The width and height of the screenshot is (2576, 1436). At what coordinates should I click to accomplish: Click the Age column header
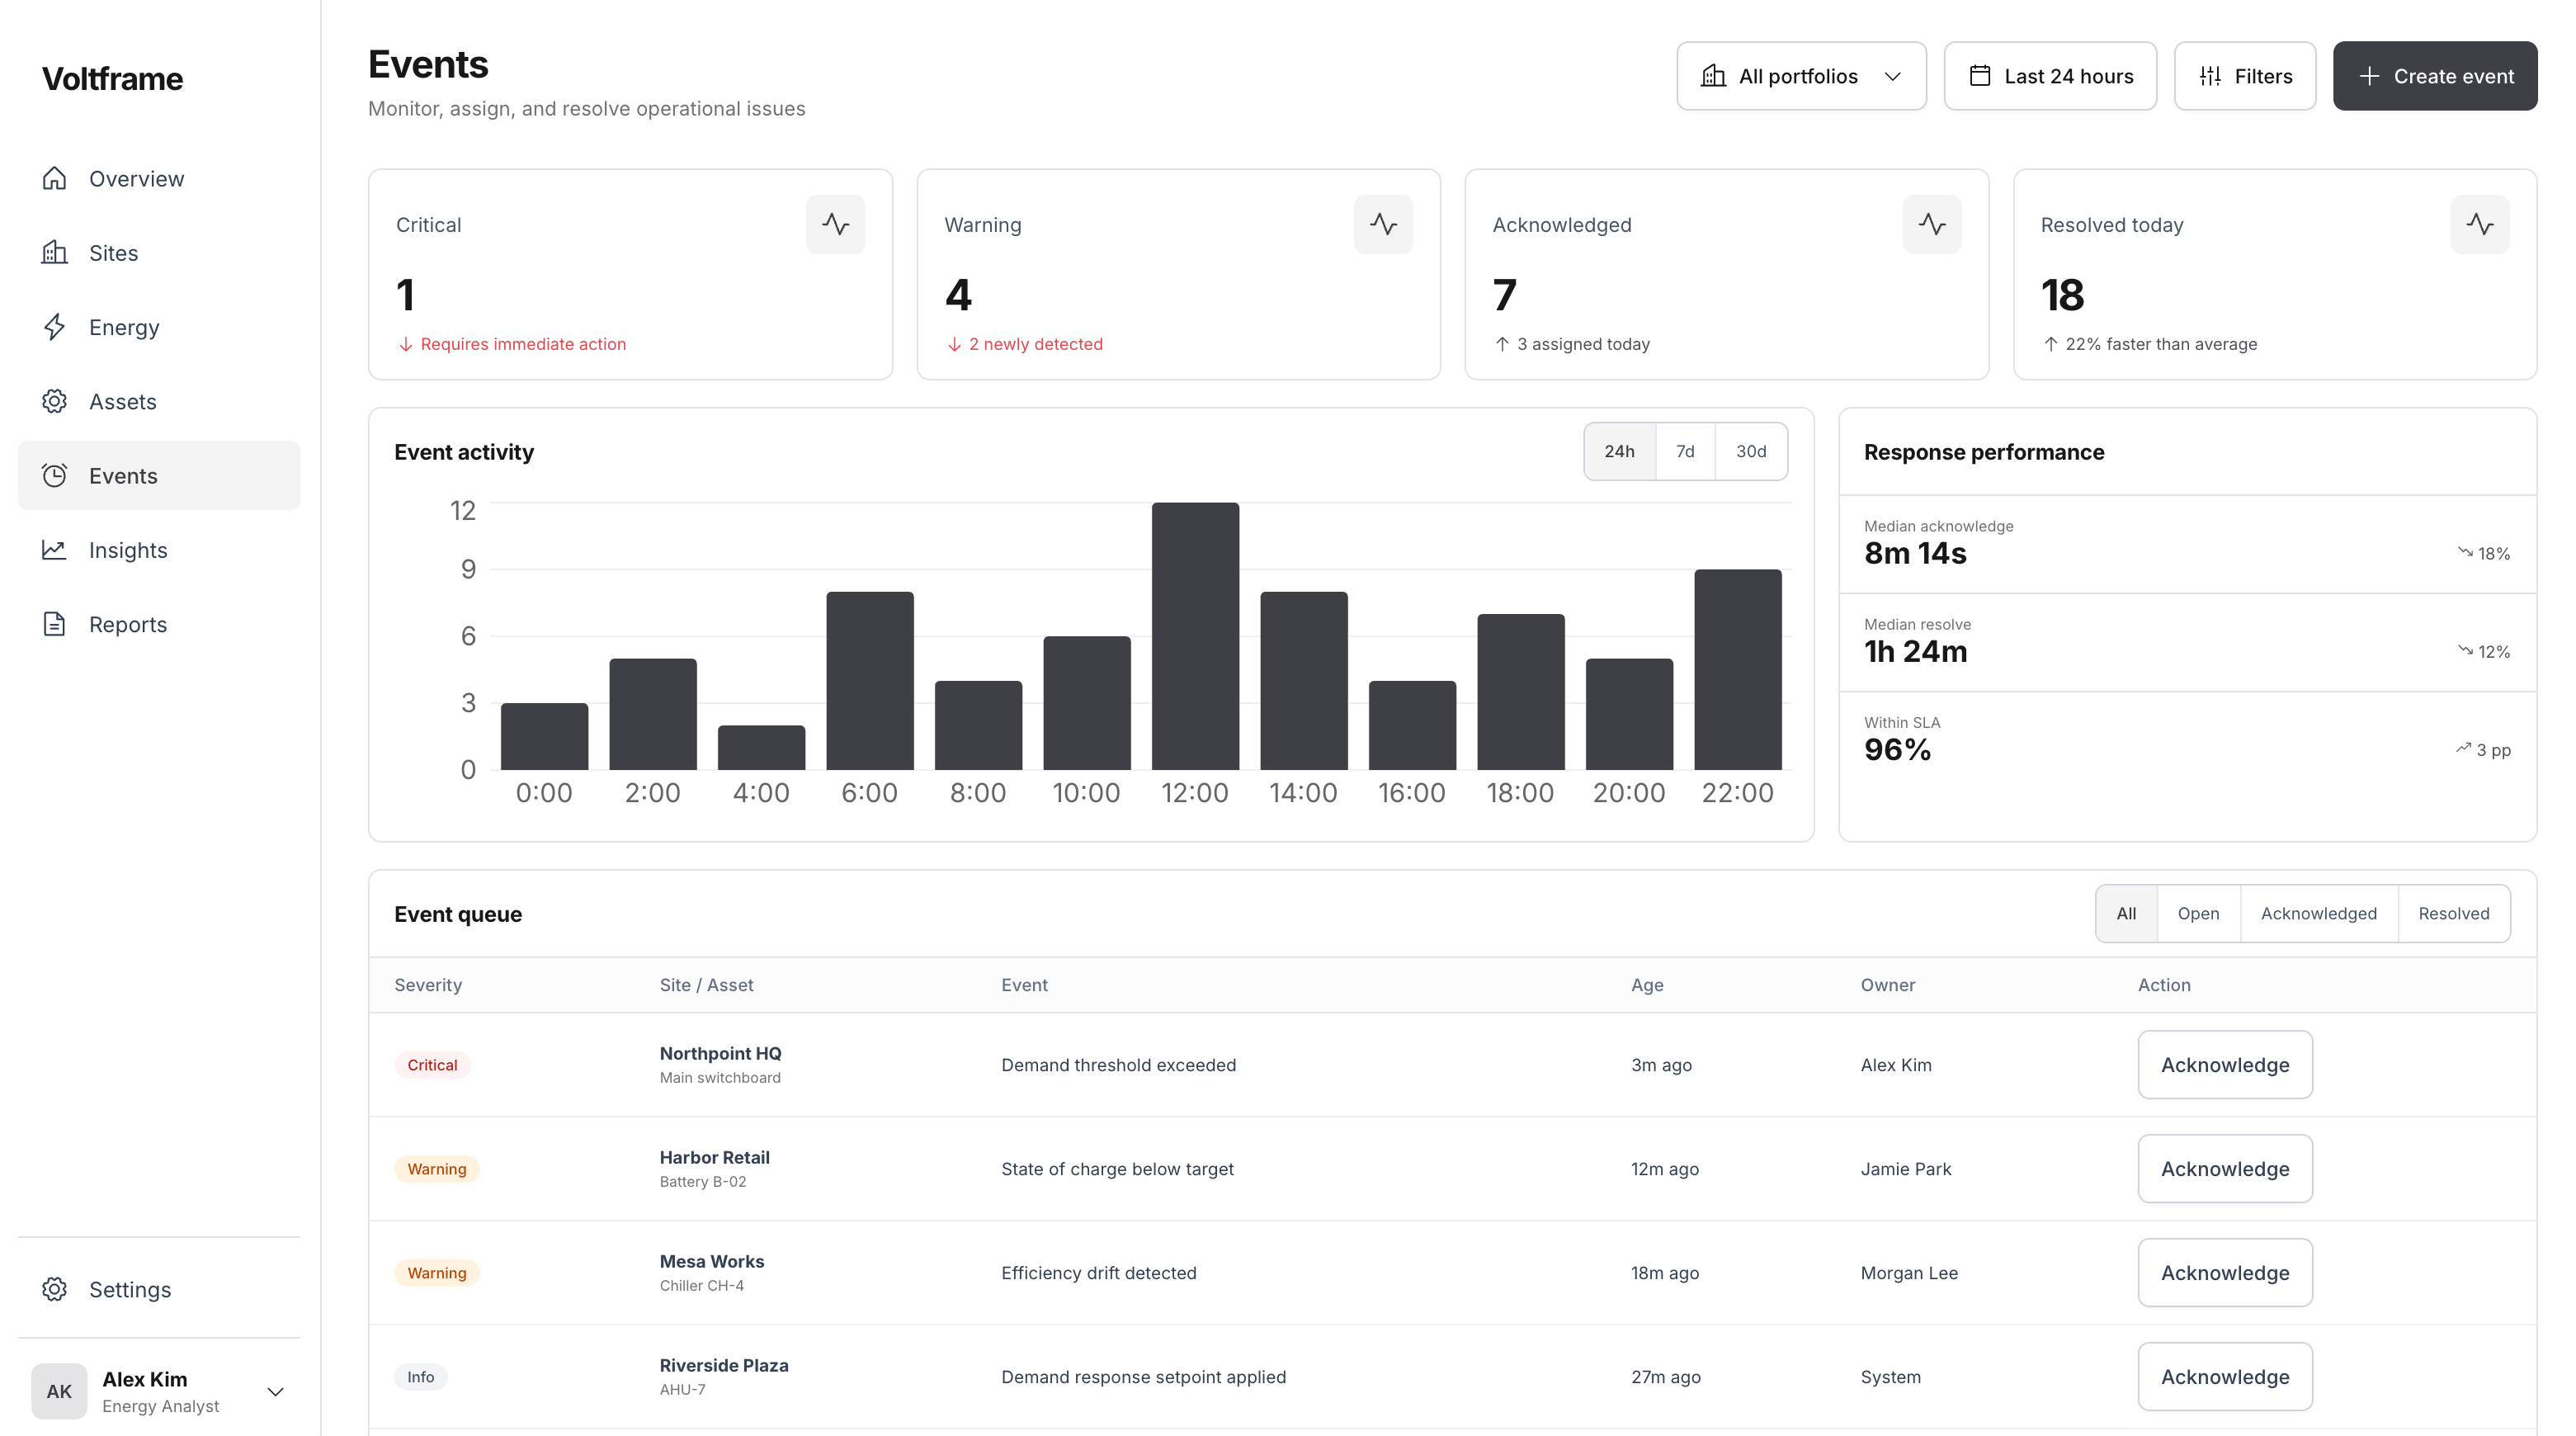pyautogui.click(x=1647, y=985)
